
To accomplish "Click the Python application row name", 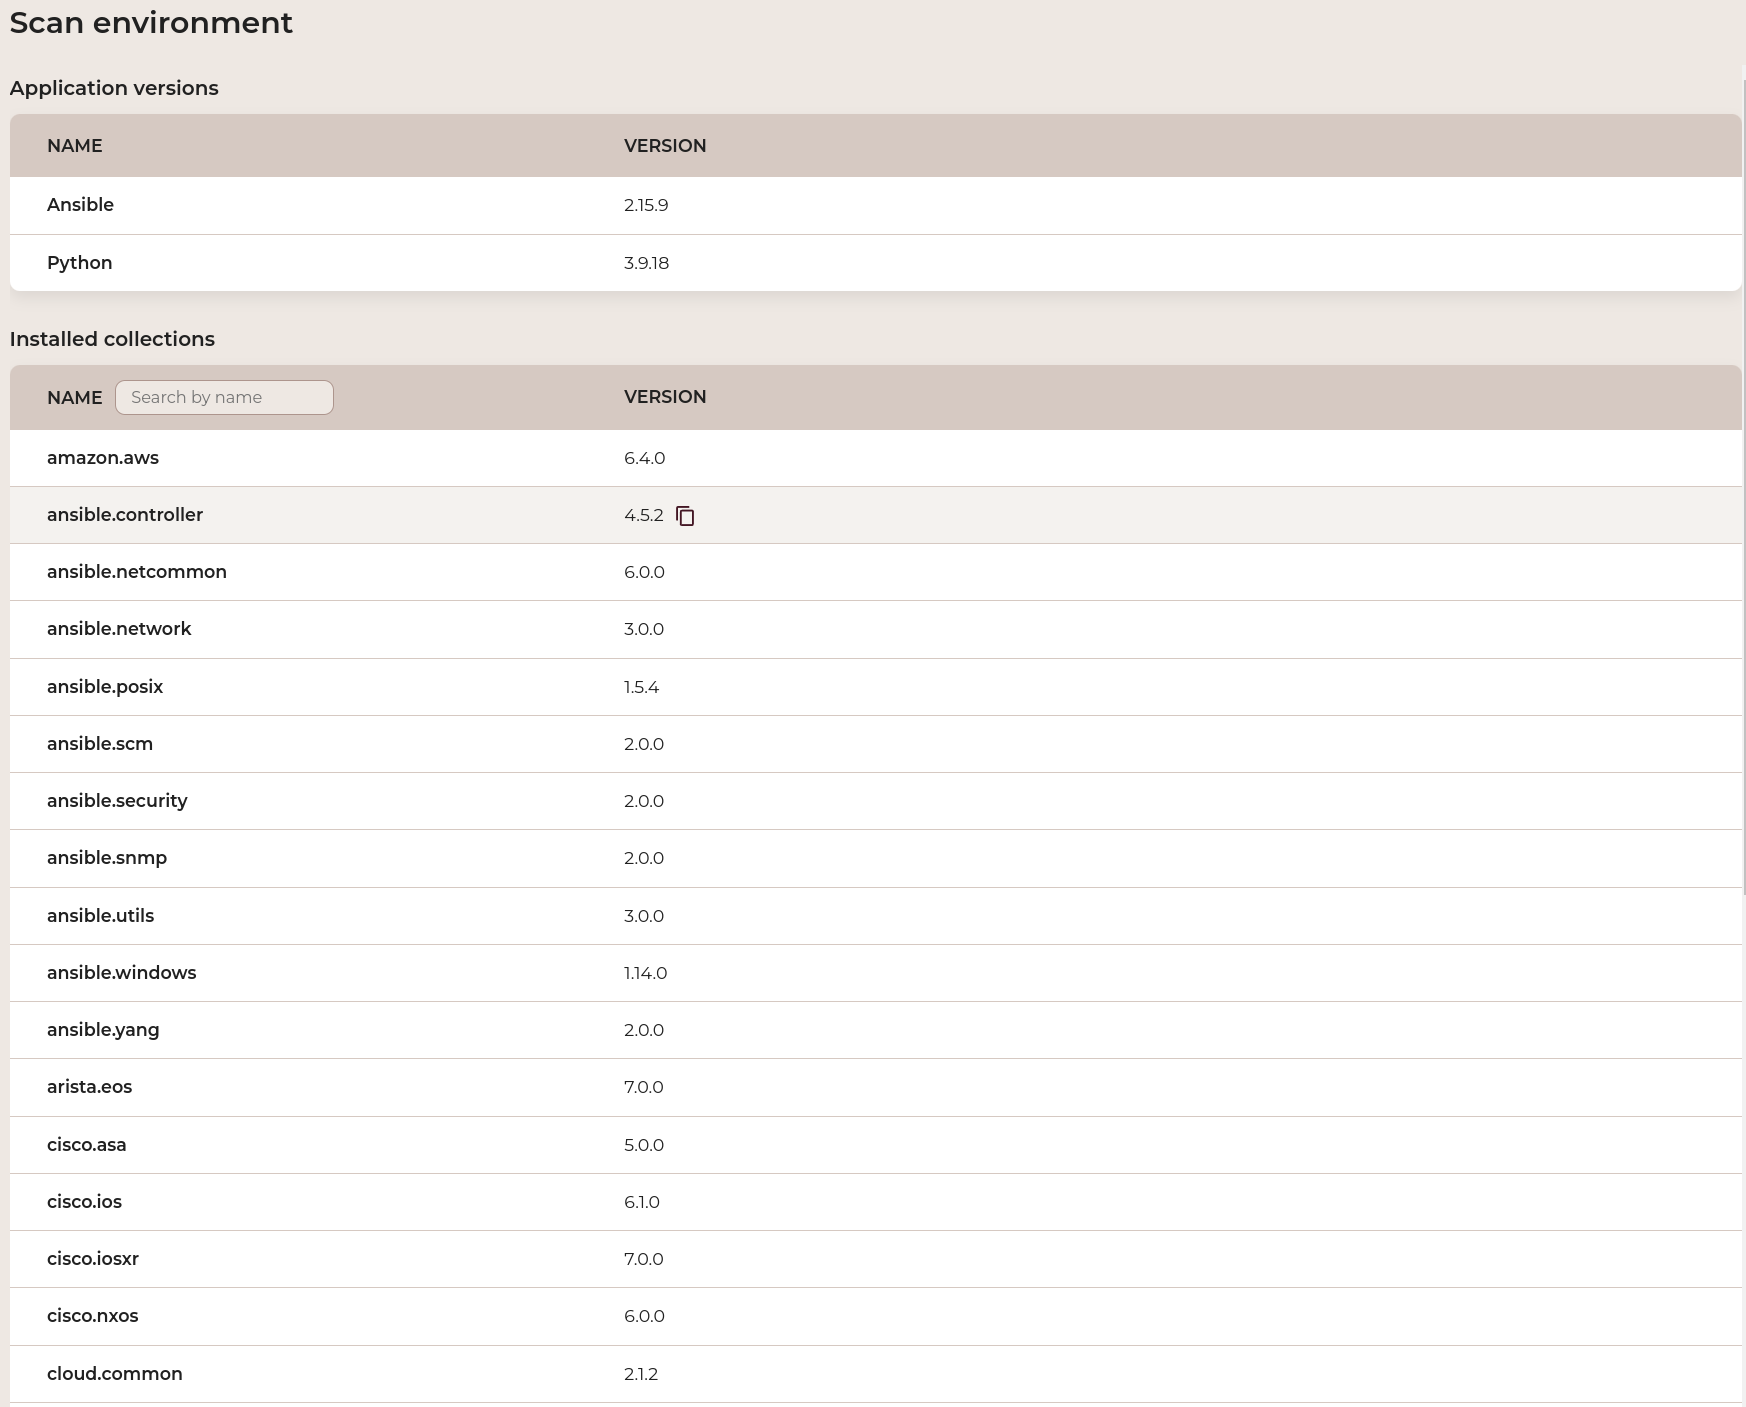I will pyautogui.click(x=79, y=263).
